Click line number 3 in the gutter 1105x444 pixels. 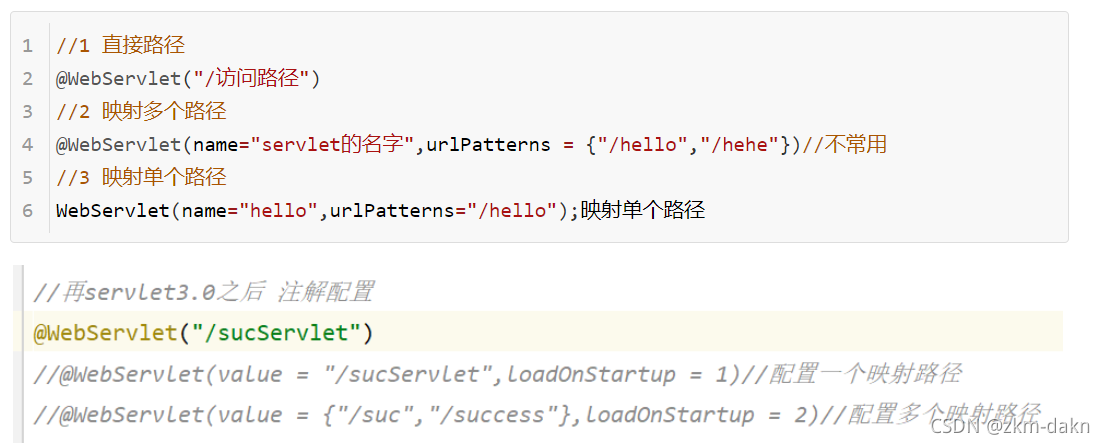[x=27, y=111]
